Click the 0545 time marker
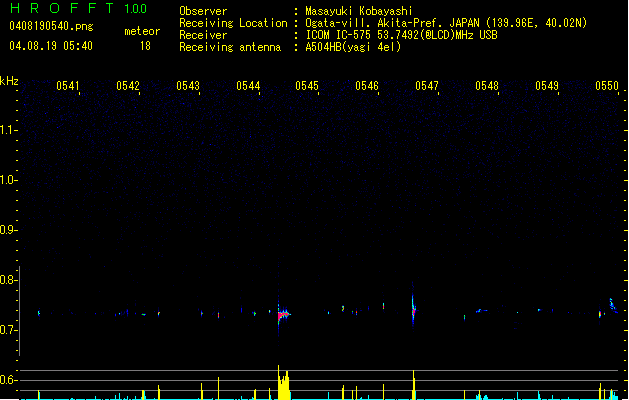Image resolution: width=629 pixels, height=400 pixels. (307, 86)
